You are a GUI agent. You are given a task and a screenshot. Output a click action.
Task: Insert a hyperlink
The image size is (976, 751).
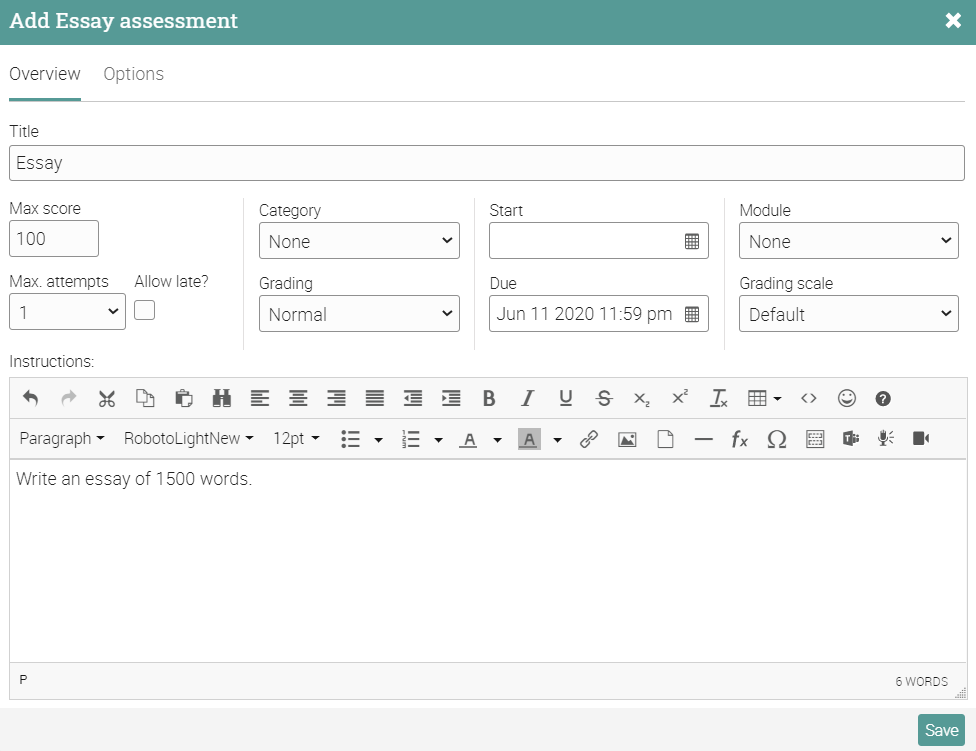[x=589, y=439]
